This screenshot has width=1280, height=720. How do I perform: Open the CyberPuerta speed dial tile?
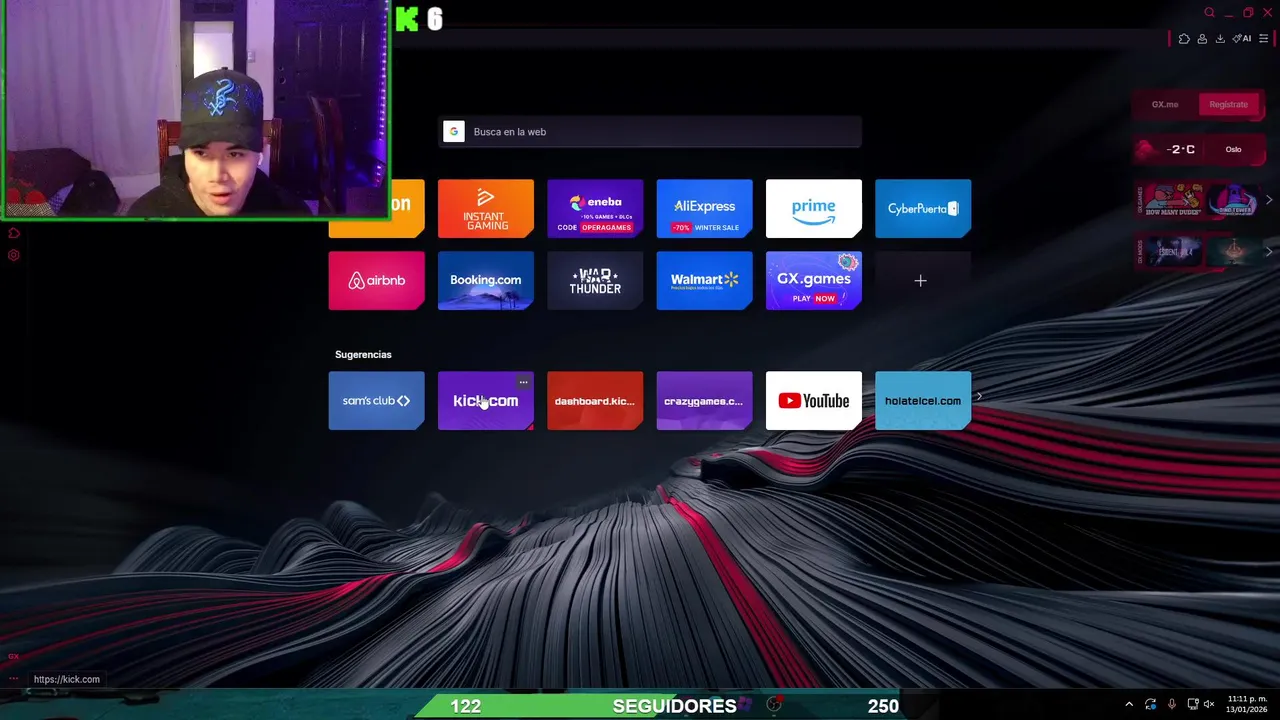point(923,209)
